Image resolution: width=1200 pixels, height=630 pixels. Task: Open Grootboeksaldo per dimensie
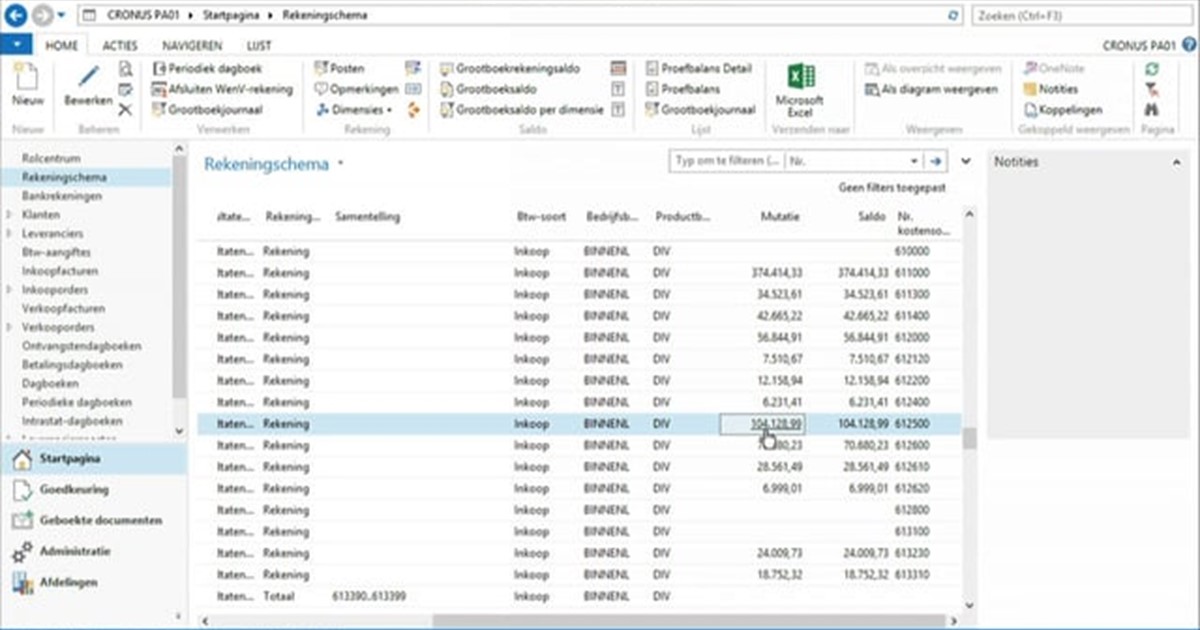pyautogui.click(x=522, y=110)
